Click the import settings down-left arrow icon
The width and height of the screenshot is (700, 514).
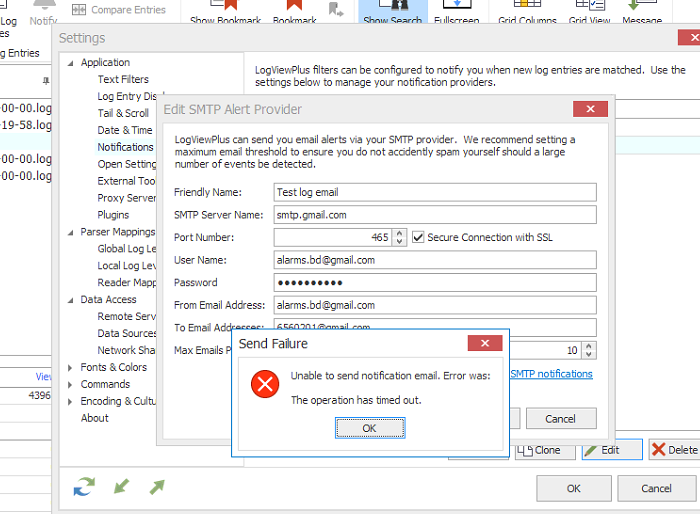point(121,486)
